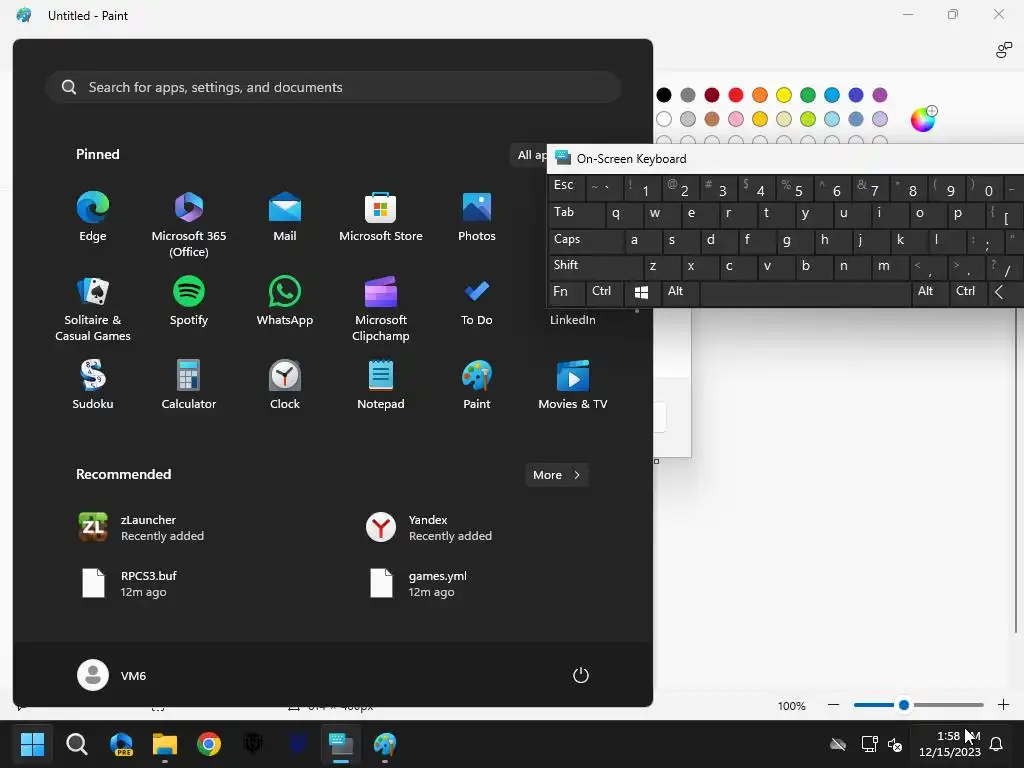1024x768 pixels.
Task: Switch to On-Screen Keyboard in taskbar
Action: coord(341,744)
